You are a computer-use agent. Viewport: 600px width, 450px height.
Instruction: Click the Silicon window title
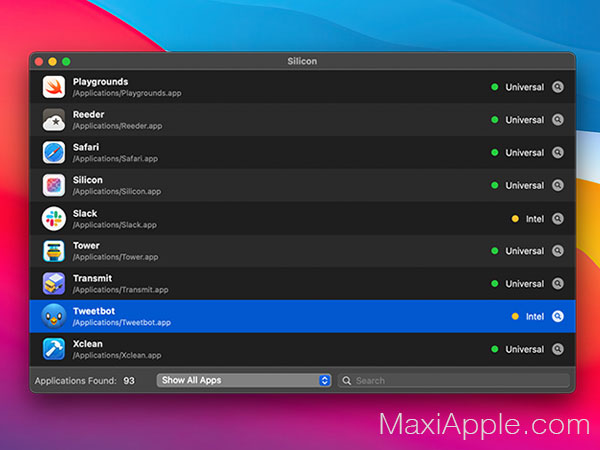[x=302, y=61]
